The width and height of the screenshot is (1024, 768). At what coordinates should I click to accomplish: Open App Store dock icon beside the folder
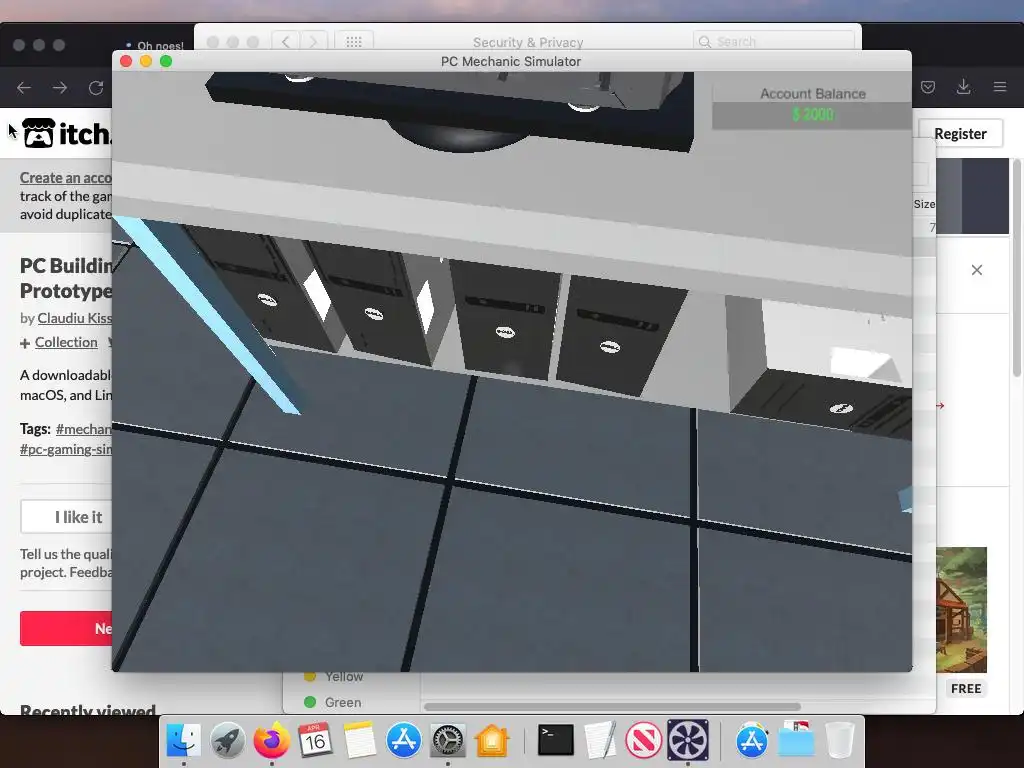[752, 740]
